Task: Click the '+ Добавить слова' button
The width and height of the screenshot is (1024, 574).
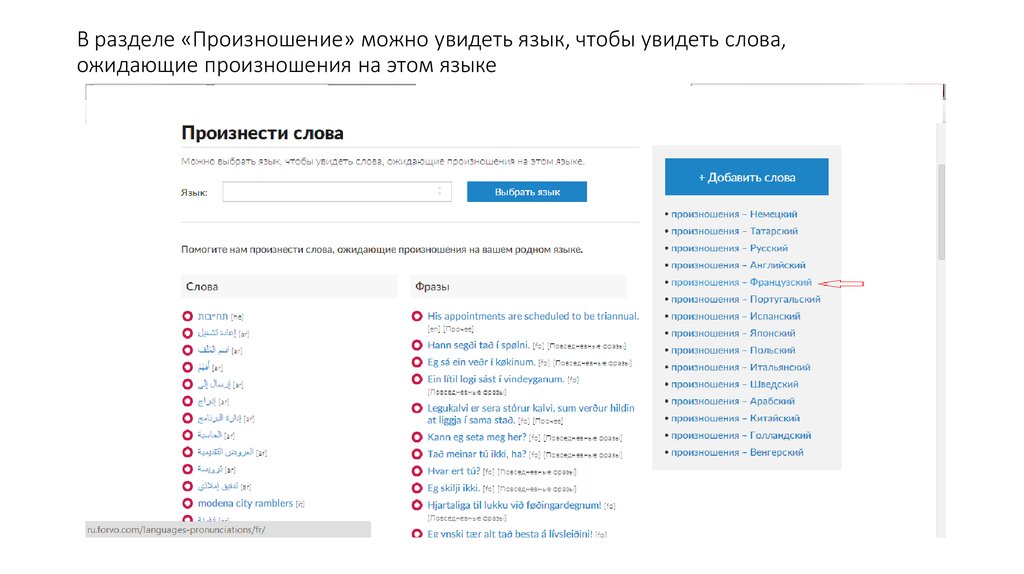Action: click(x=746, y=177)
